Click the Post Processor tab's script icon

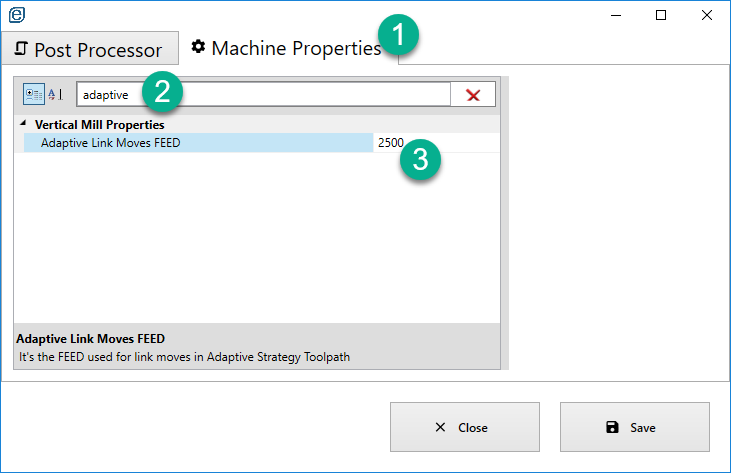(x=21, y=49)
